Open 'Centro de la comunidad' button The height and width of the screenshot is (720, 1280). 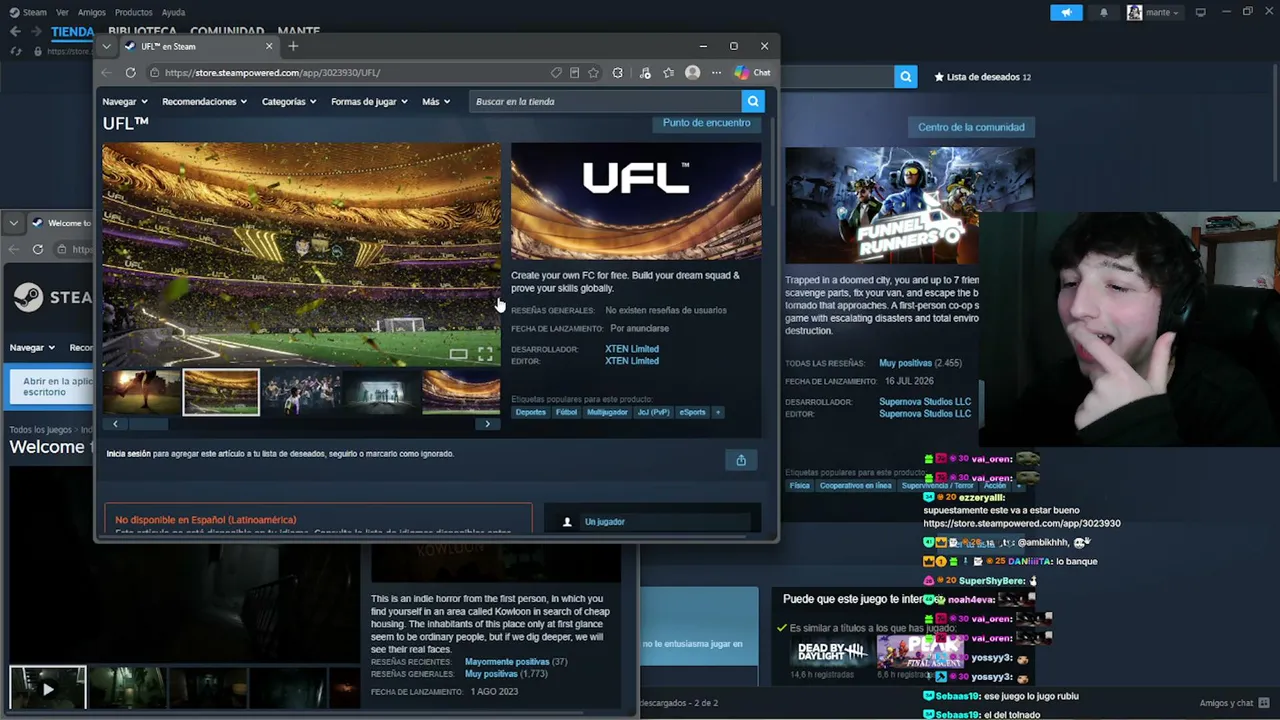coord(971,127)
